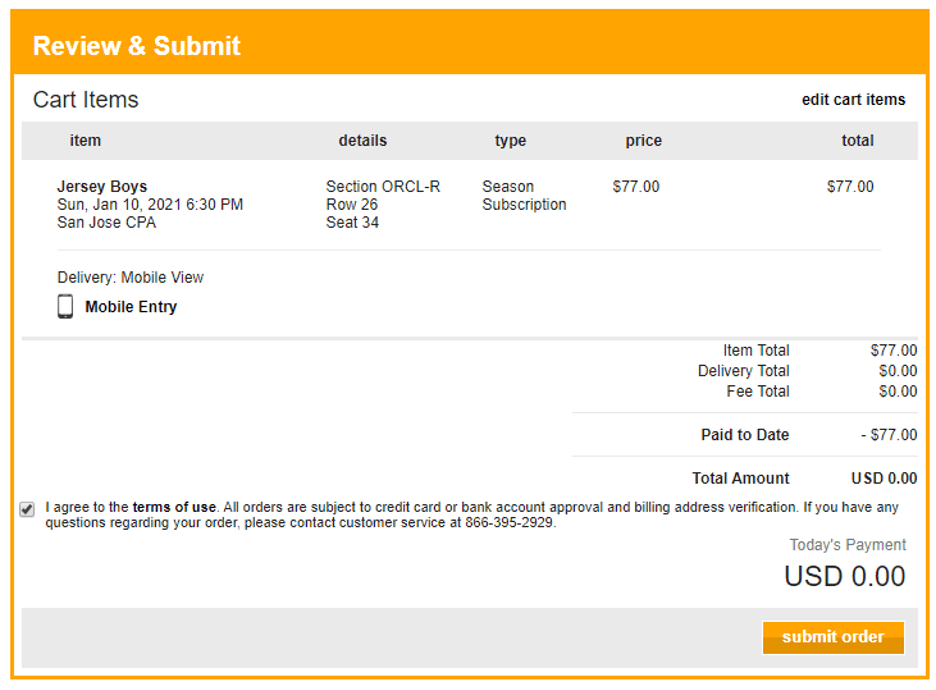936x690 pixels.
Task: Click the item column header
Action: tap(85, 141)
